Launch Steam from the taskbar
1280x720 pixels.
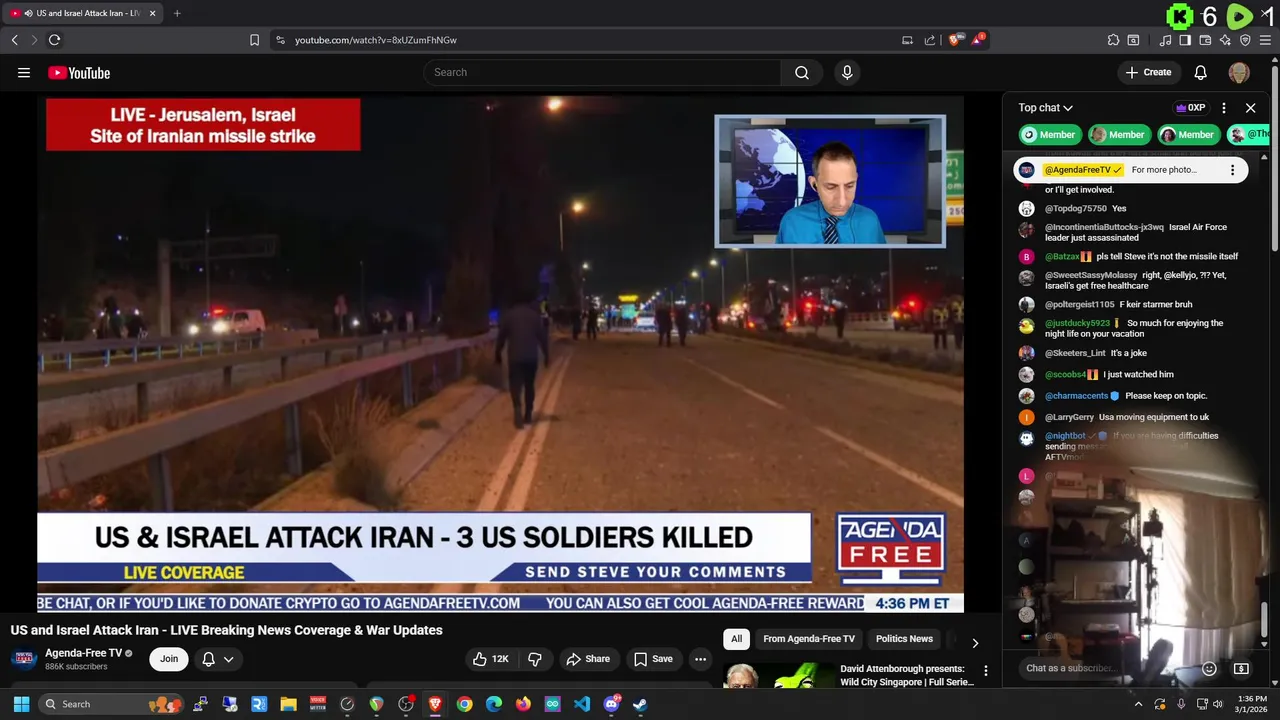pos(640,704)
